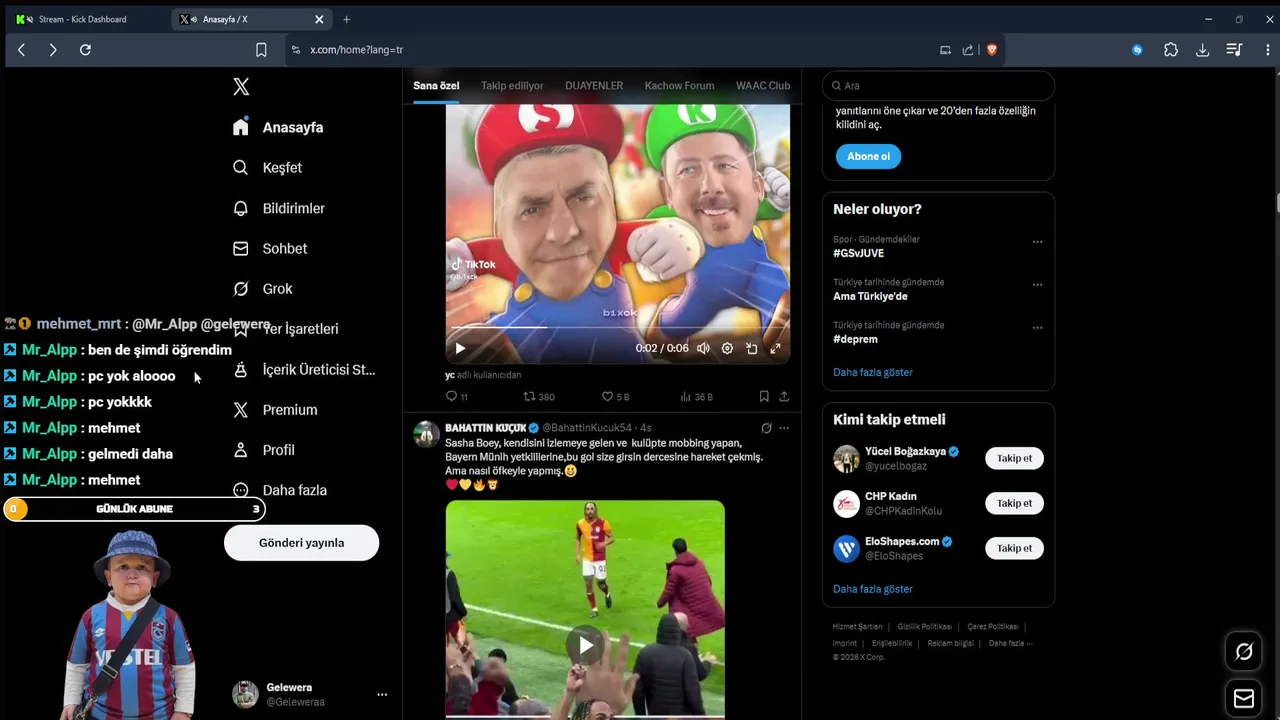Open options for Ama Türkiye'de trend
Viewport: 1280px width, 720px height.
[1037, 285]
